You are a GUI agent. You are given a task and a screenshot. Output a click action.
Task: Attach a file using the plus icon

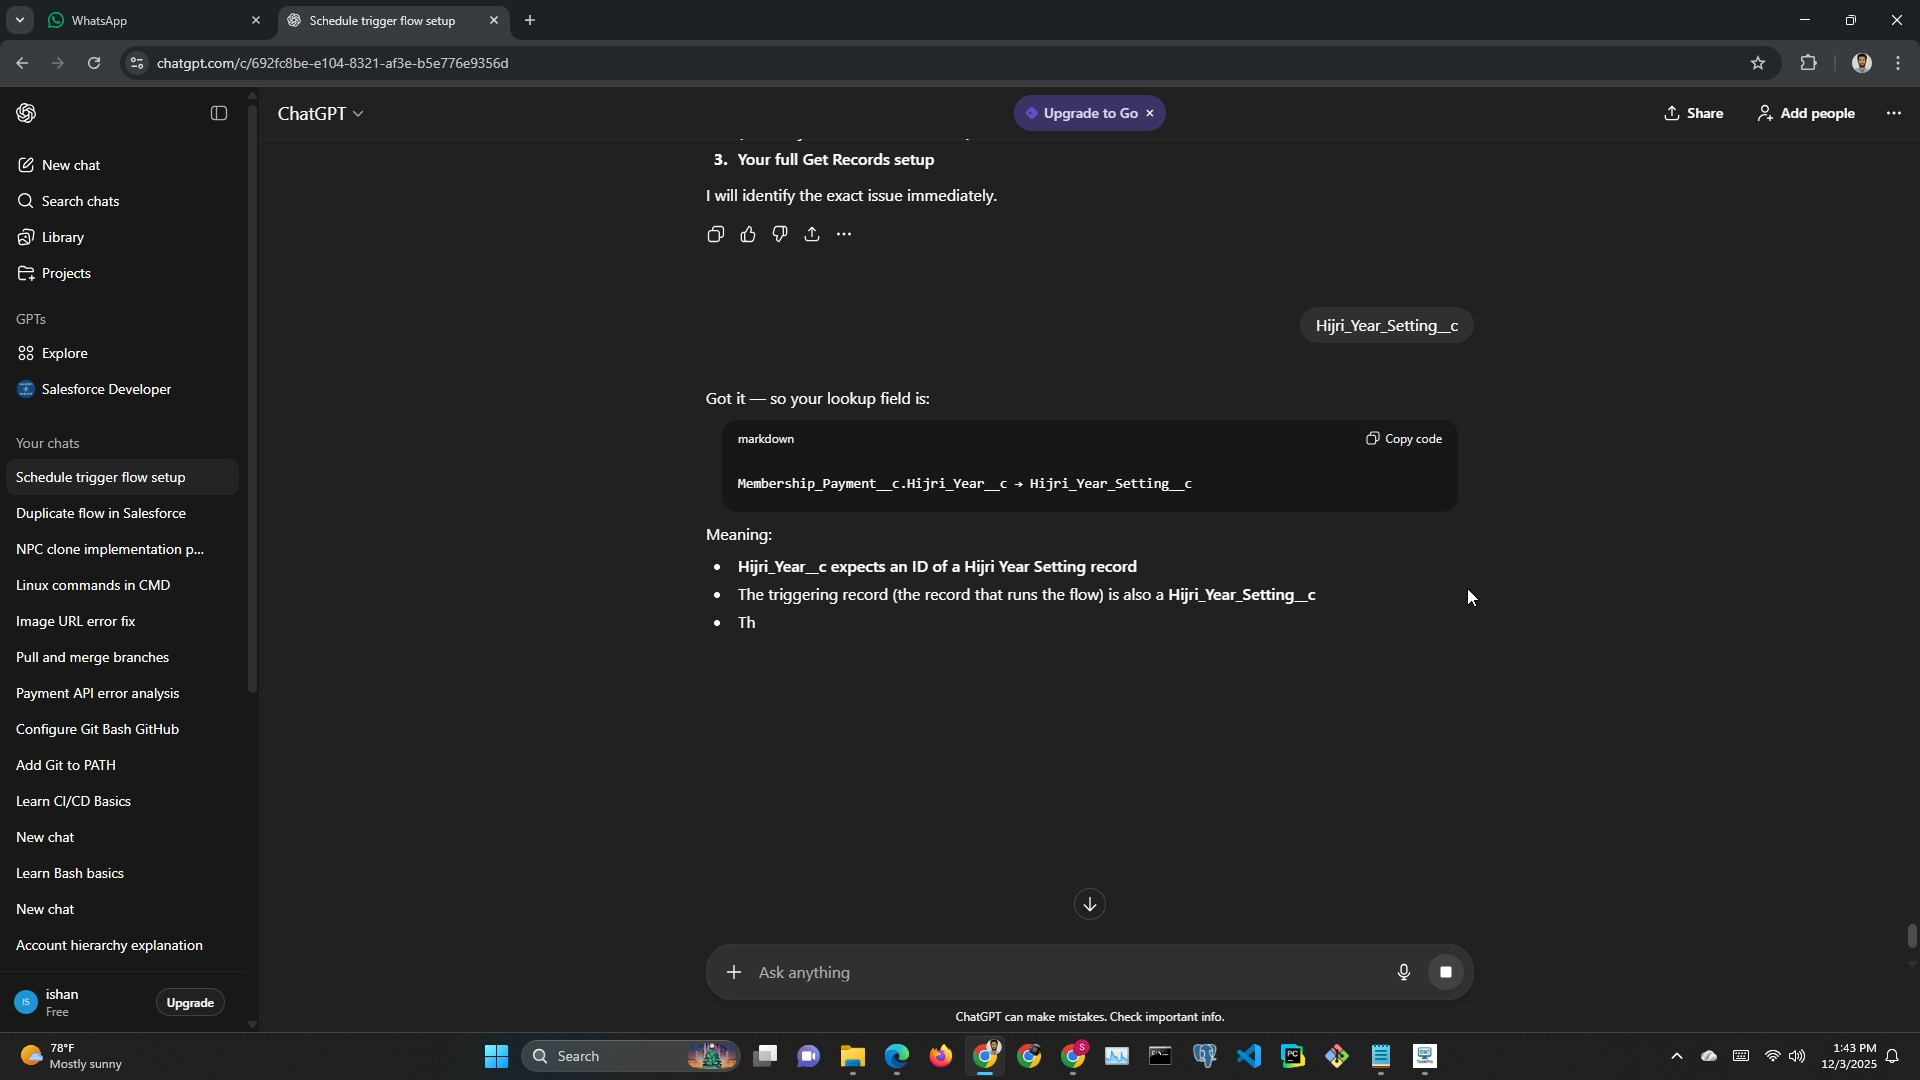734,972
